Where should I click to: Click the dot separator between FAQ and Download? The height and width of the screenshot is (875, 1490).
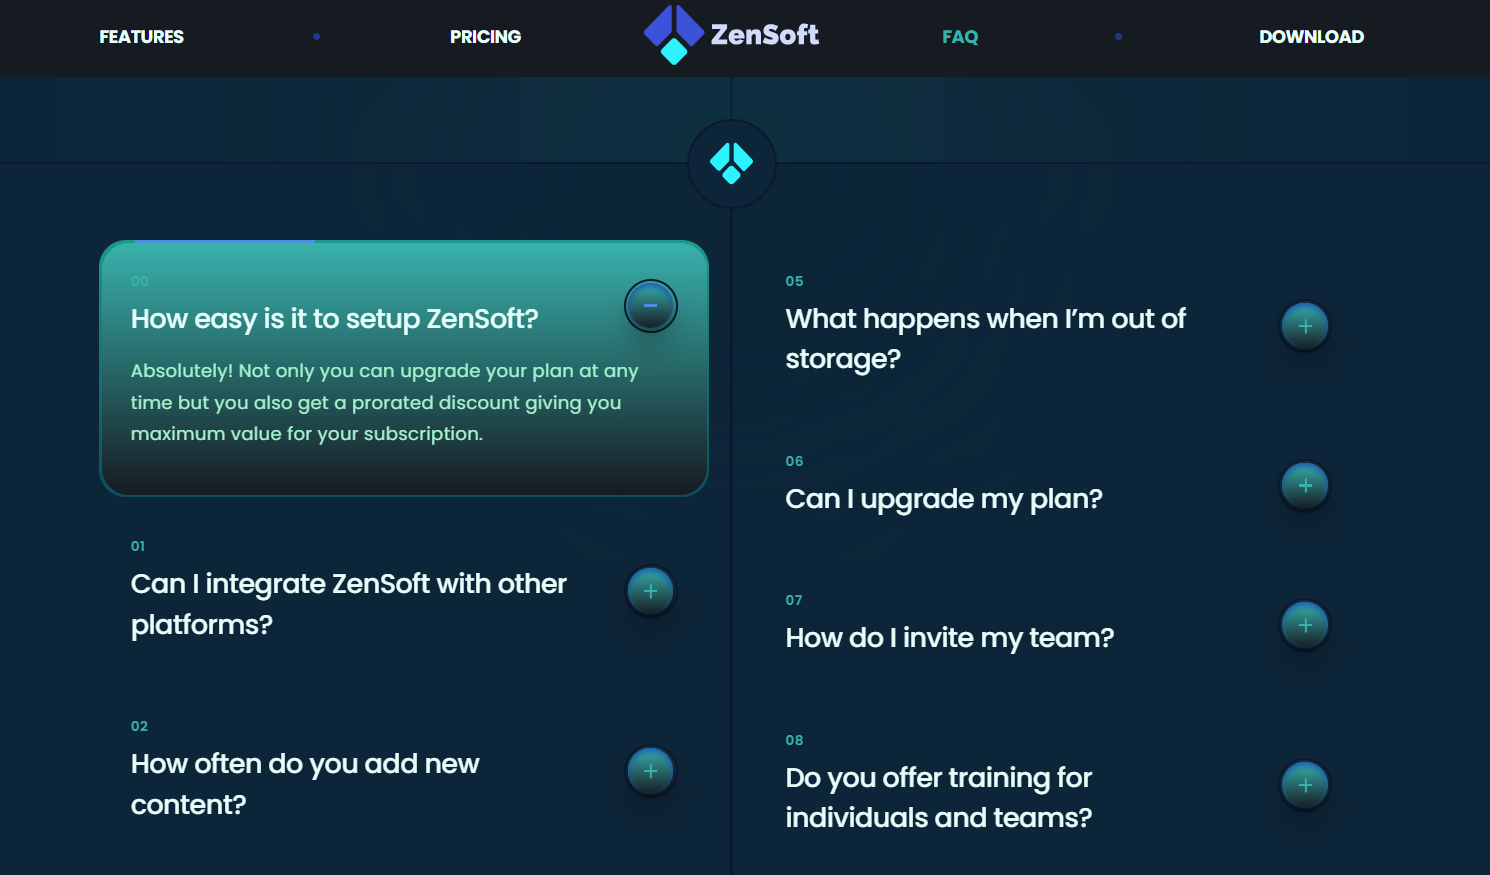[1118, 37]
